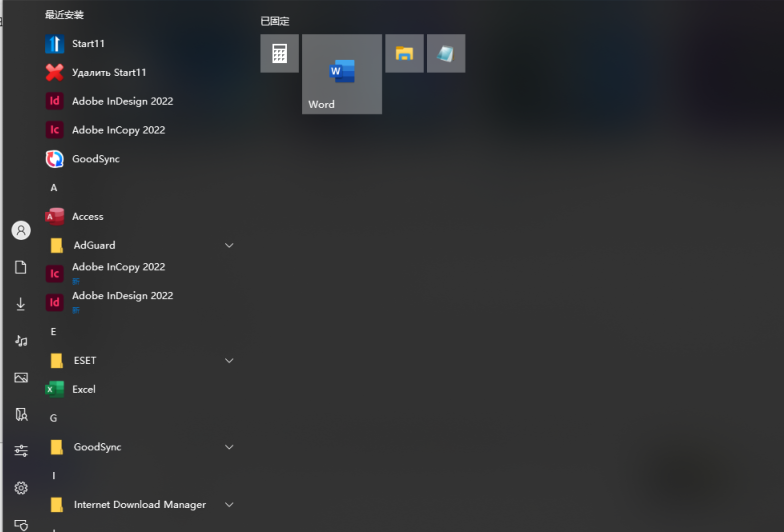The height and width of the screenshot is (532, 784).
Task: Open Adobe InDesign 2022 in the A section
Action: [140, 302]
